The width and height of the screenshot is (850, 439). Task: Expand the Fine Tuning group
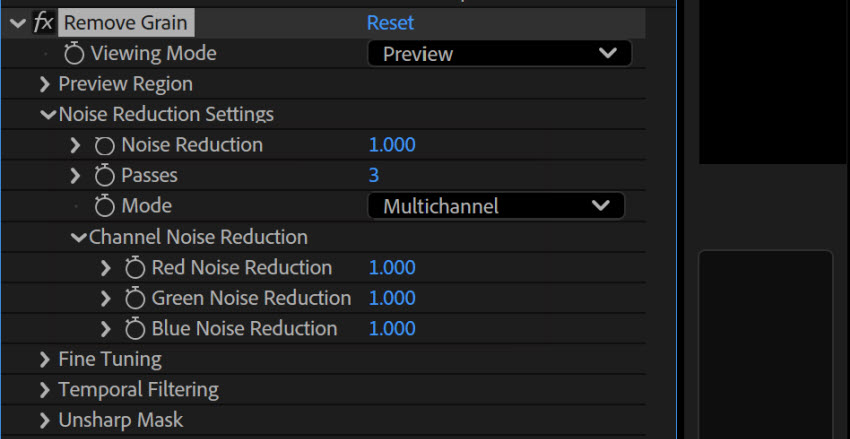pos(45,359)
